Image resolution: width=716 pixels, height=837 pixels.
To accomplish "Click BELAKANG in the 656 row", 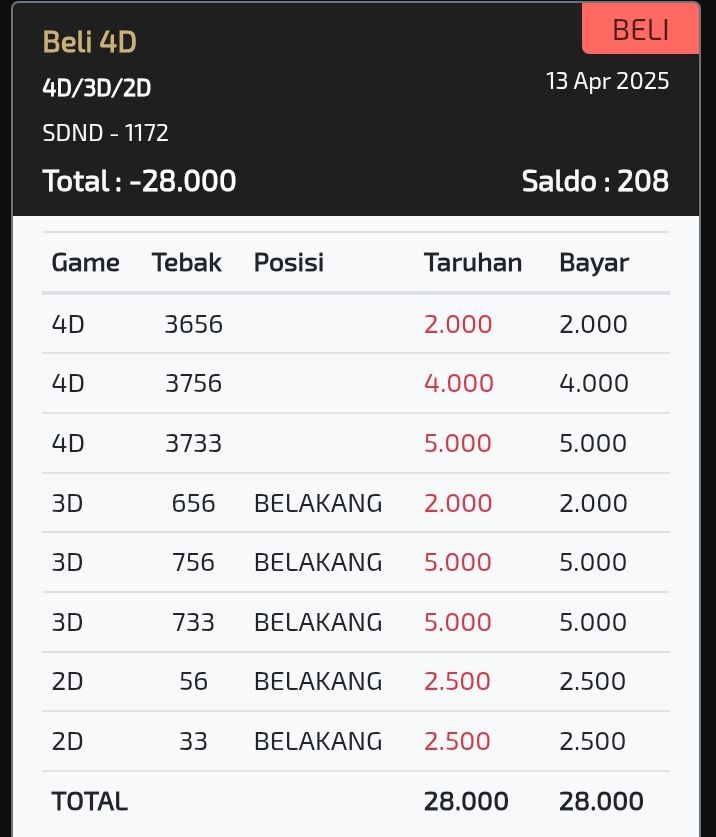I will click(x=318, y=503).
